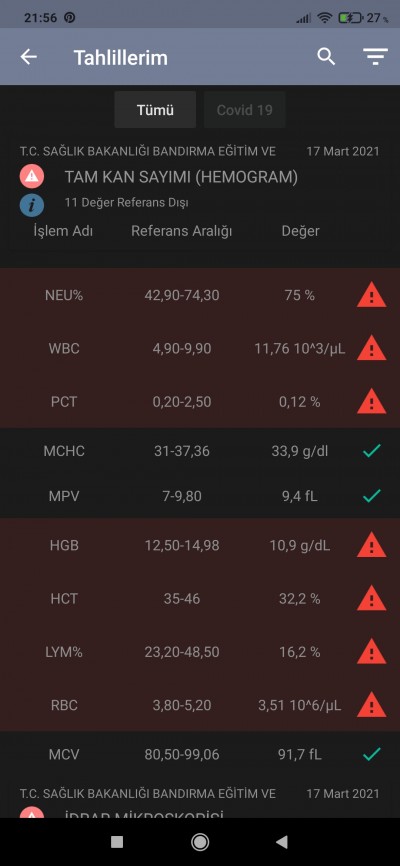Image resolution: width=400 pixels, height=866 pixels.
Task: Open the TAM KAN SAYIMI (HEMOGRAM) title
Action: click(181, 177)
